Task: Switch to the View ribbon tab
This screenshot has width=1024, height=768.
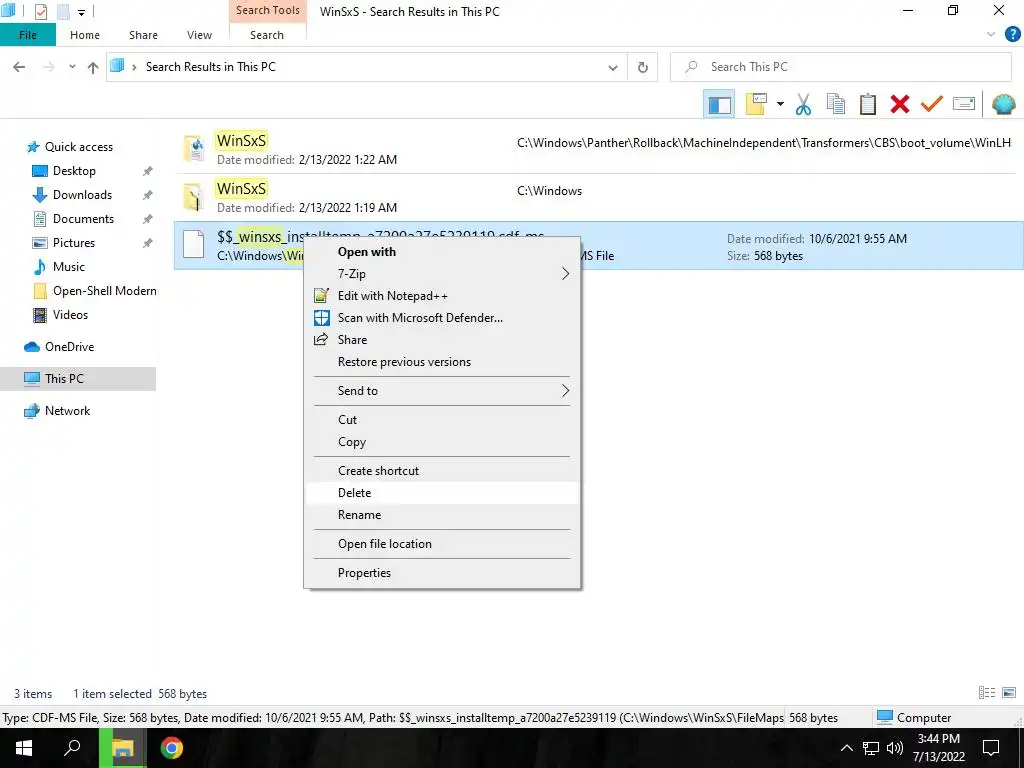Action: pyautogui.click(x=199, y=35)
